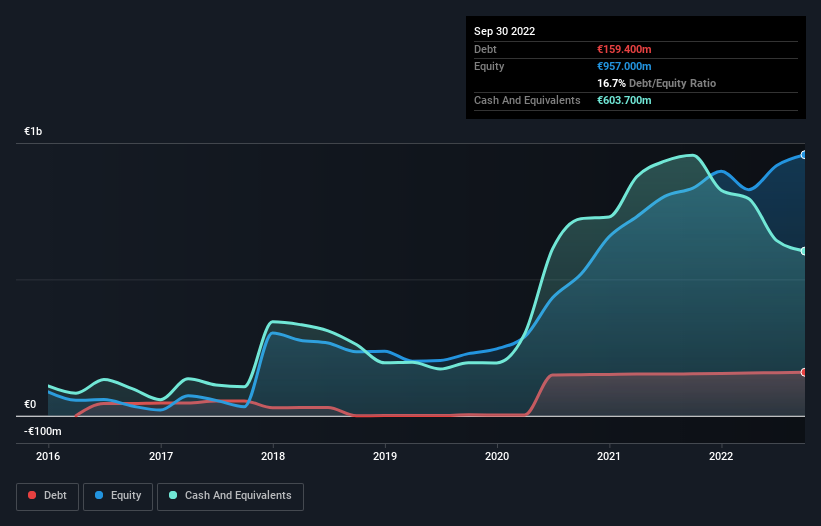This screenshot has width=821, height=526.
Task: Click the 2020 x-axis label
Action: coord(497,456)
